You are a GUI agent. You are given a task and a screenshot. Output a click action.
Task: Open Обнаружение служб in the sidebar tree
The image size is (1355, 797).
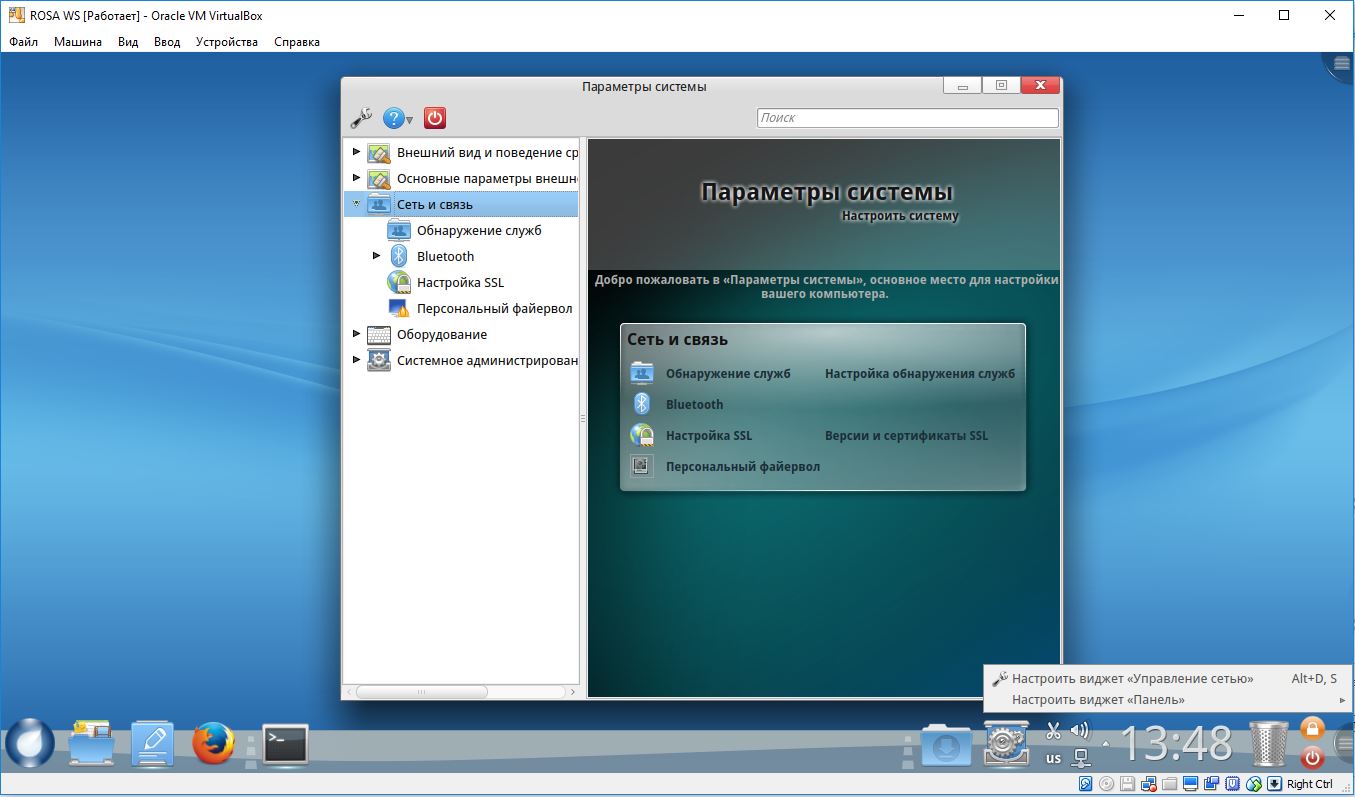pos(466,230)
